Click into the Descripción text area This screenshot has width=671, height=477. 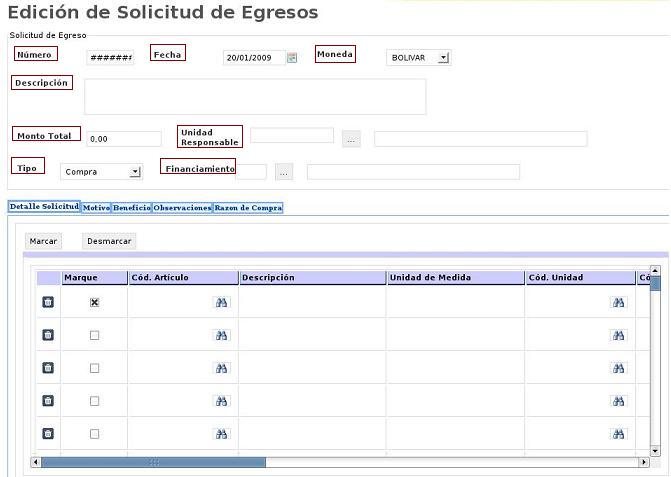(255, 97)
